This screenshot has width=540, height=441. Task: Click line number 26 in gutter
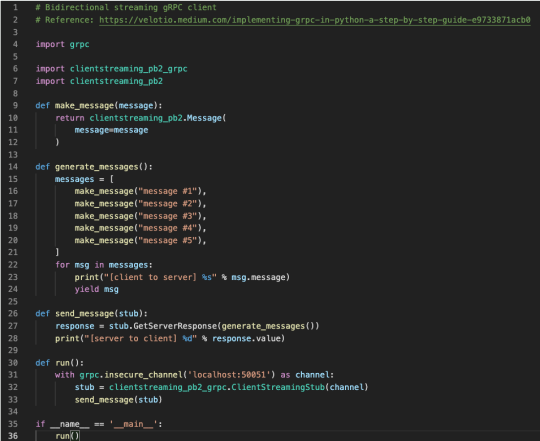13,314
